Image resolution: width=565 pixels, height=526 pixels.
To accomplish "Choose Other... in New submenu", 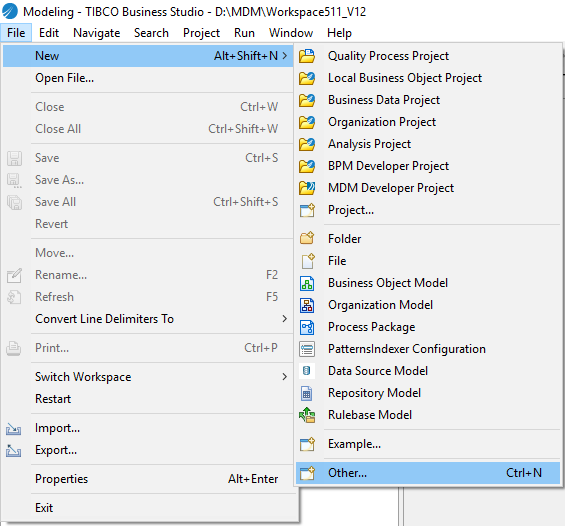I will [428, 473].
